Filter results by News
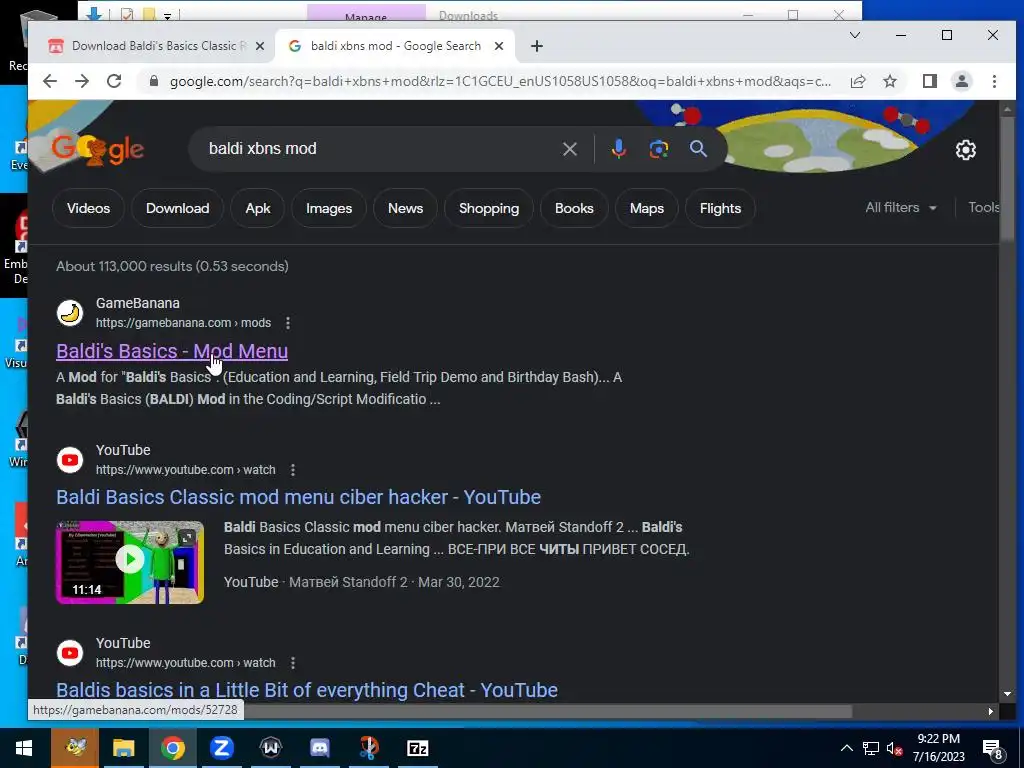 tap(406, 208)
